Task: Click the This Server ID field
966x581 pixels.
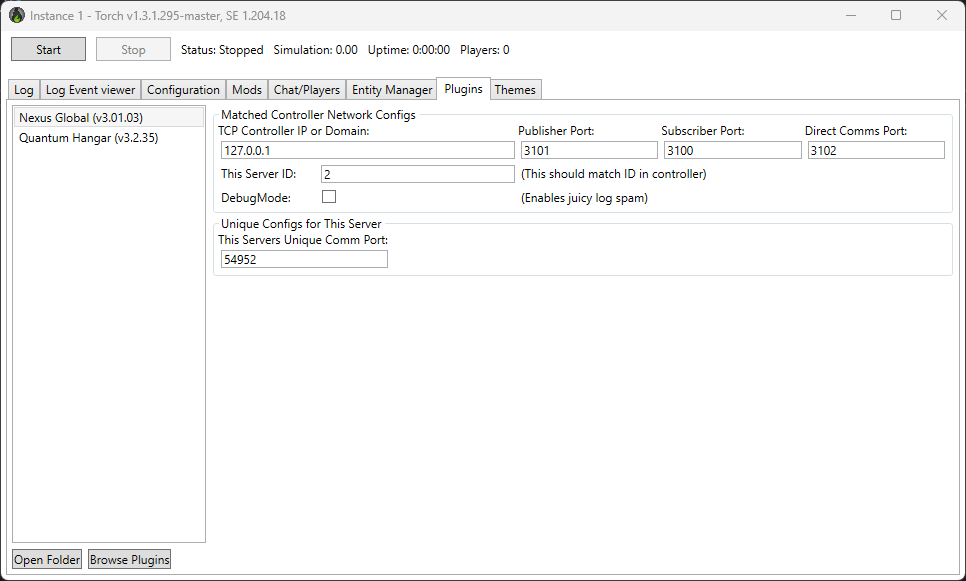Action: coord(416,174)
